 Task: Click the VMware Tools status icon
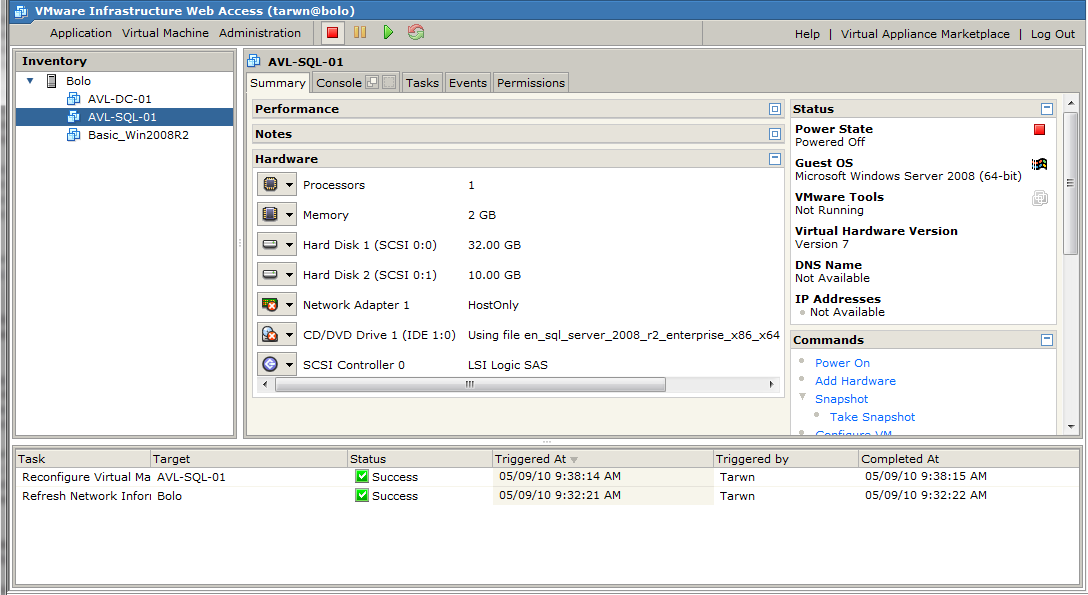[1039, 198]
